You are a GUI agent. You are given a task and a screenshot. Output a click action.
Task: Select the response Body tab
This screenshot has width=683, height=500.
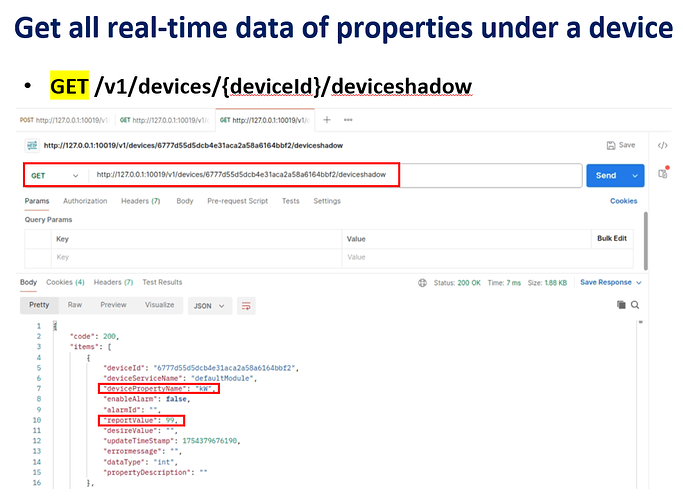coord(28,282)
